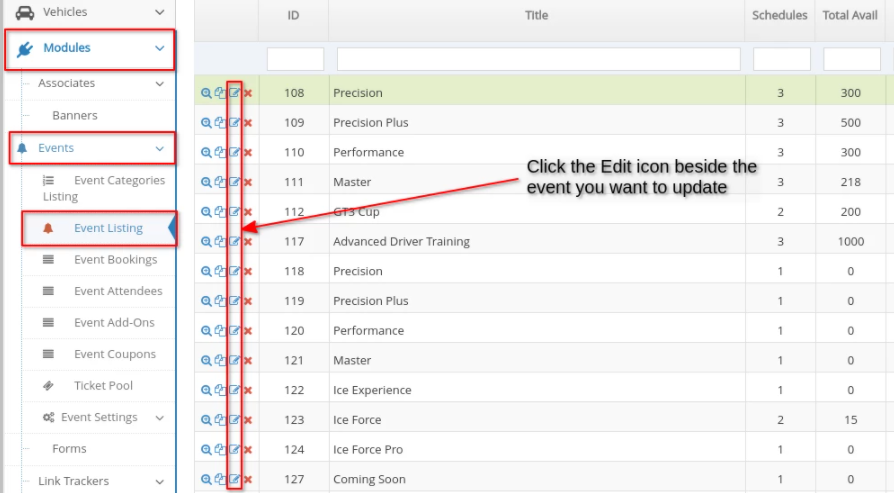Open Event Bookings page
This screenshot has height=493, width=894.
point(116,259)
